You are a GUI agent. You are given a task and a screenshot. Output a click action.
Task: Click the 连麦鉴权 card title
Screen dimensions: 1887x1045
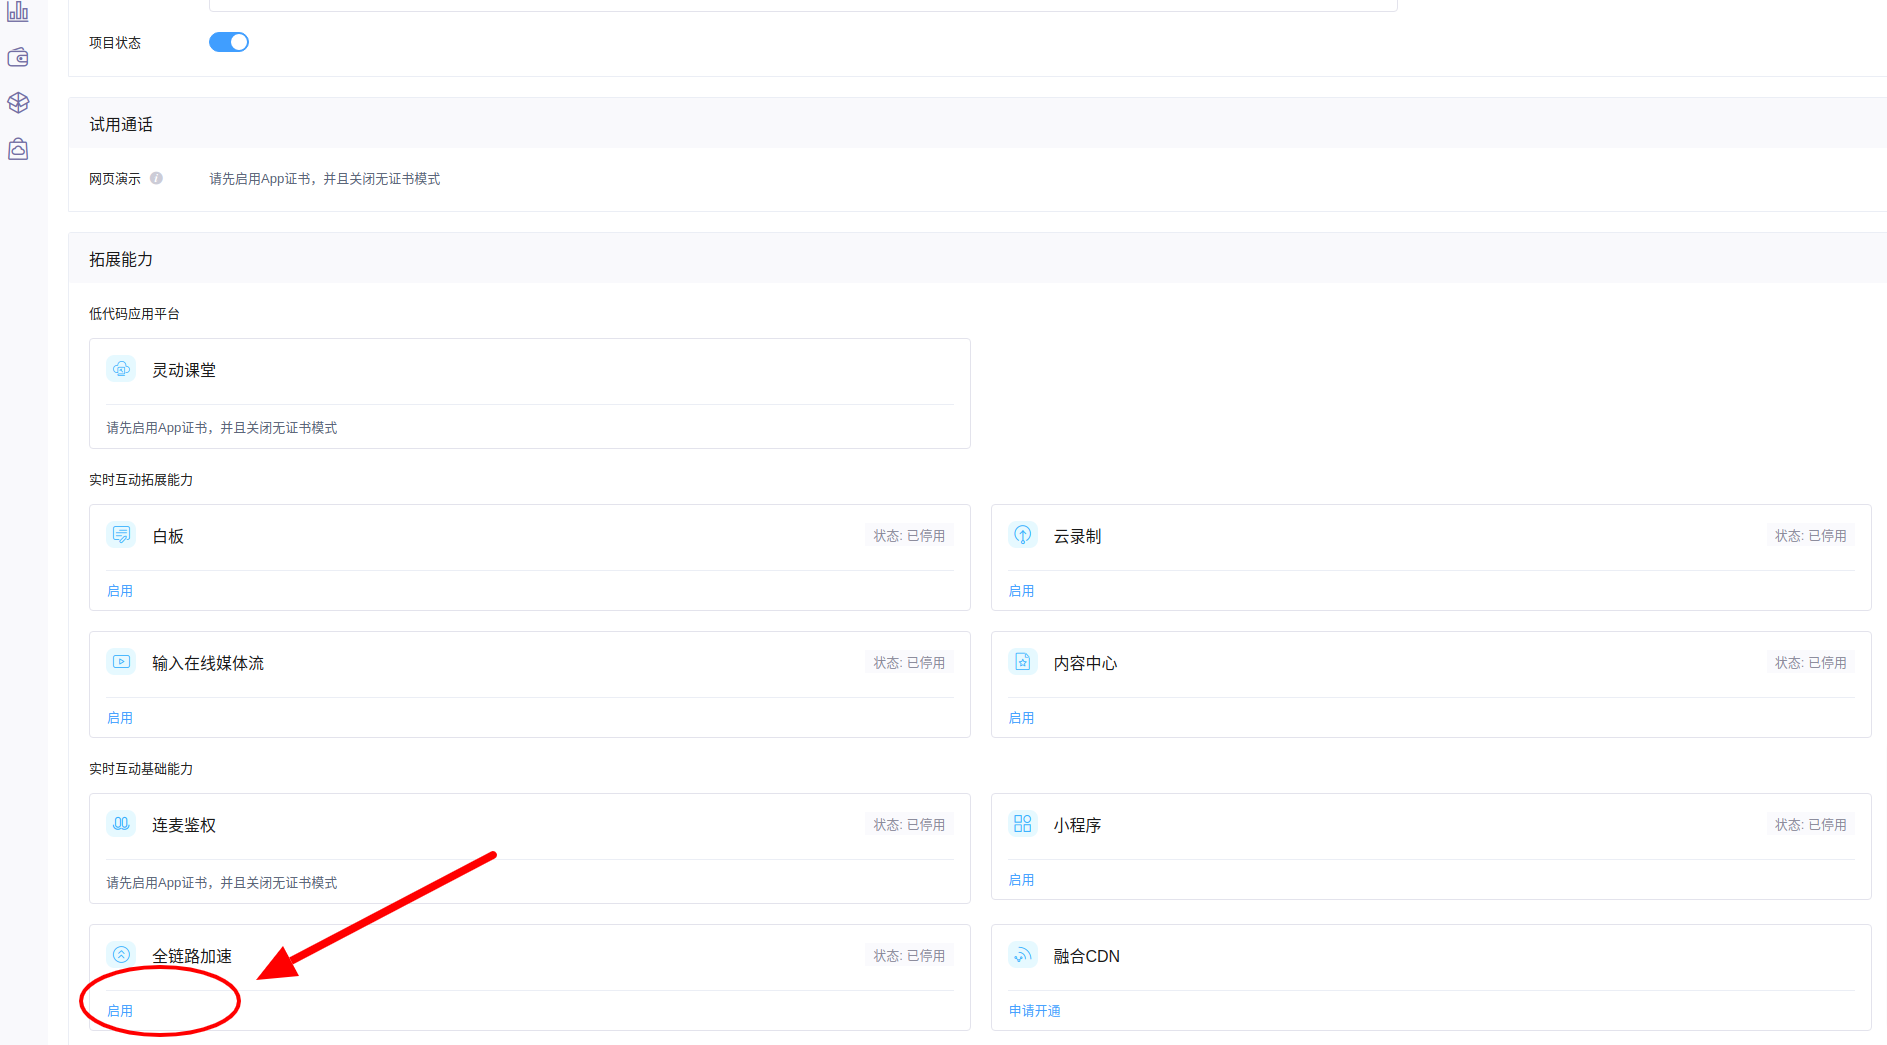(x=184, y=825)
